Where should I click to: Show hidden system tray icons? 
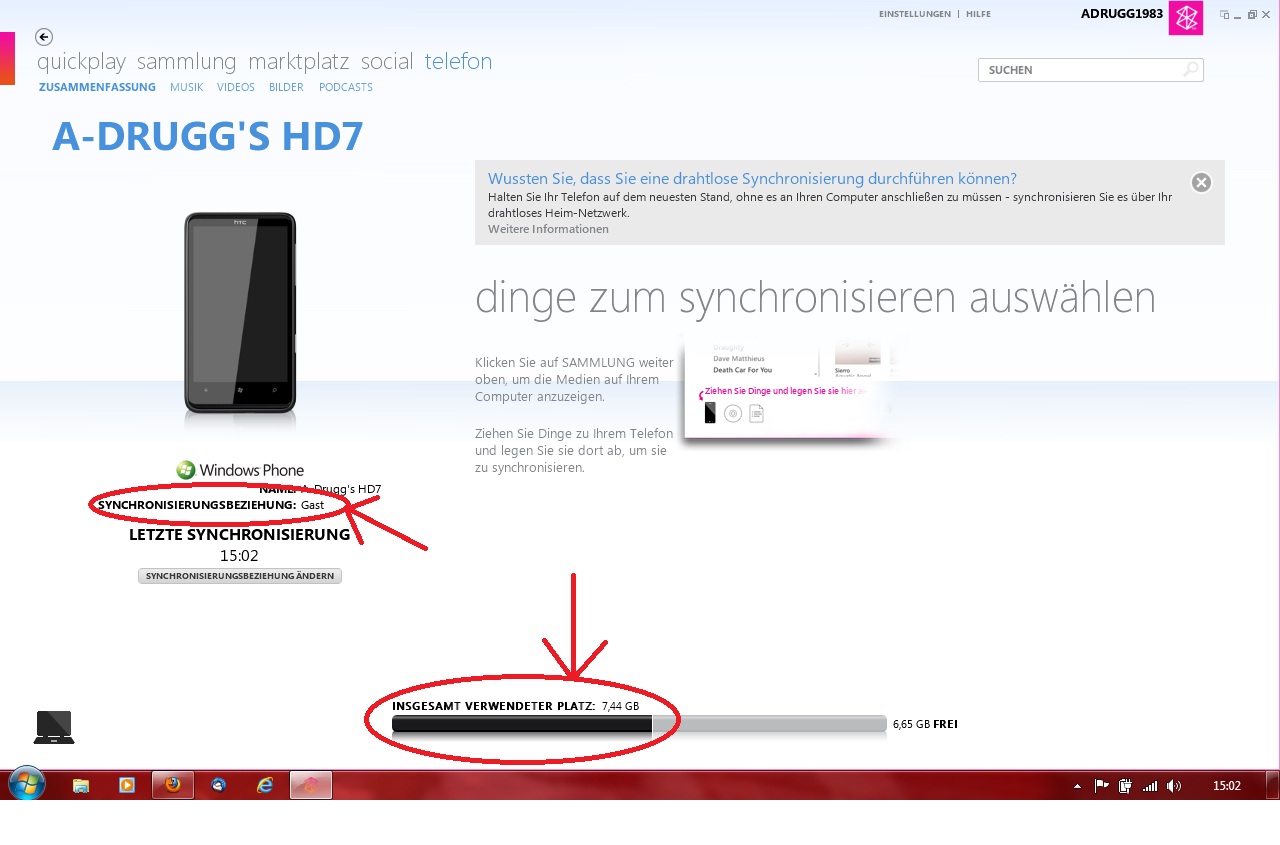click(x=1077, y=786)
